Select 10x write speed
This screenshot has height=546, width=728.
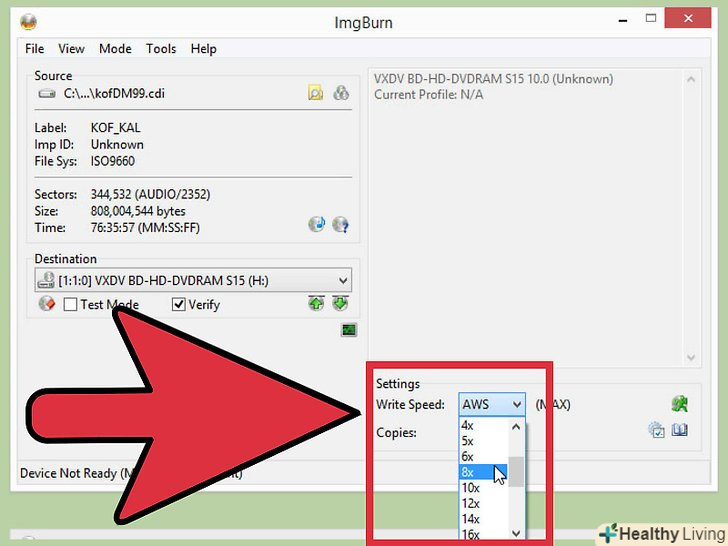point(482,488)
